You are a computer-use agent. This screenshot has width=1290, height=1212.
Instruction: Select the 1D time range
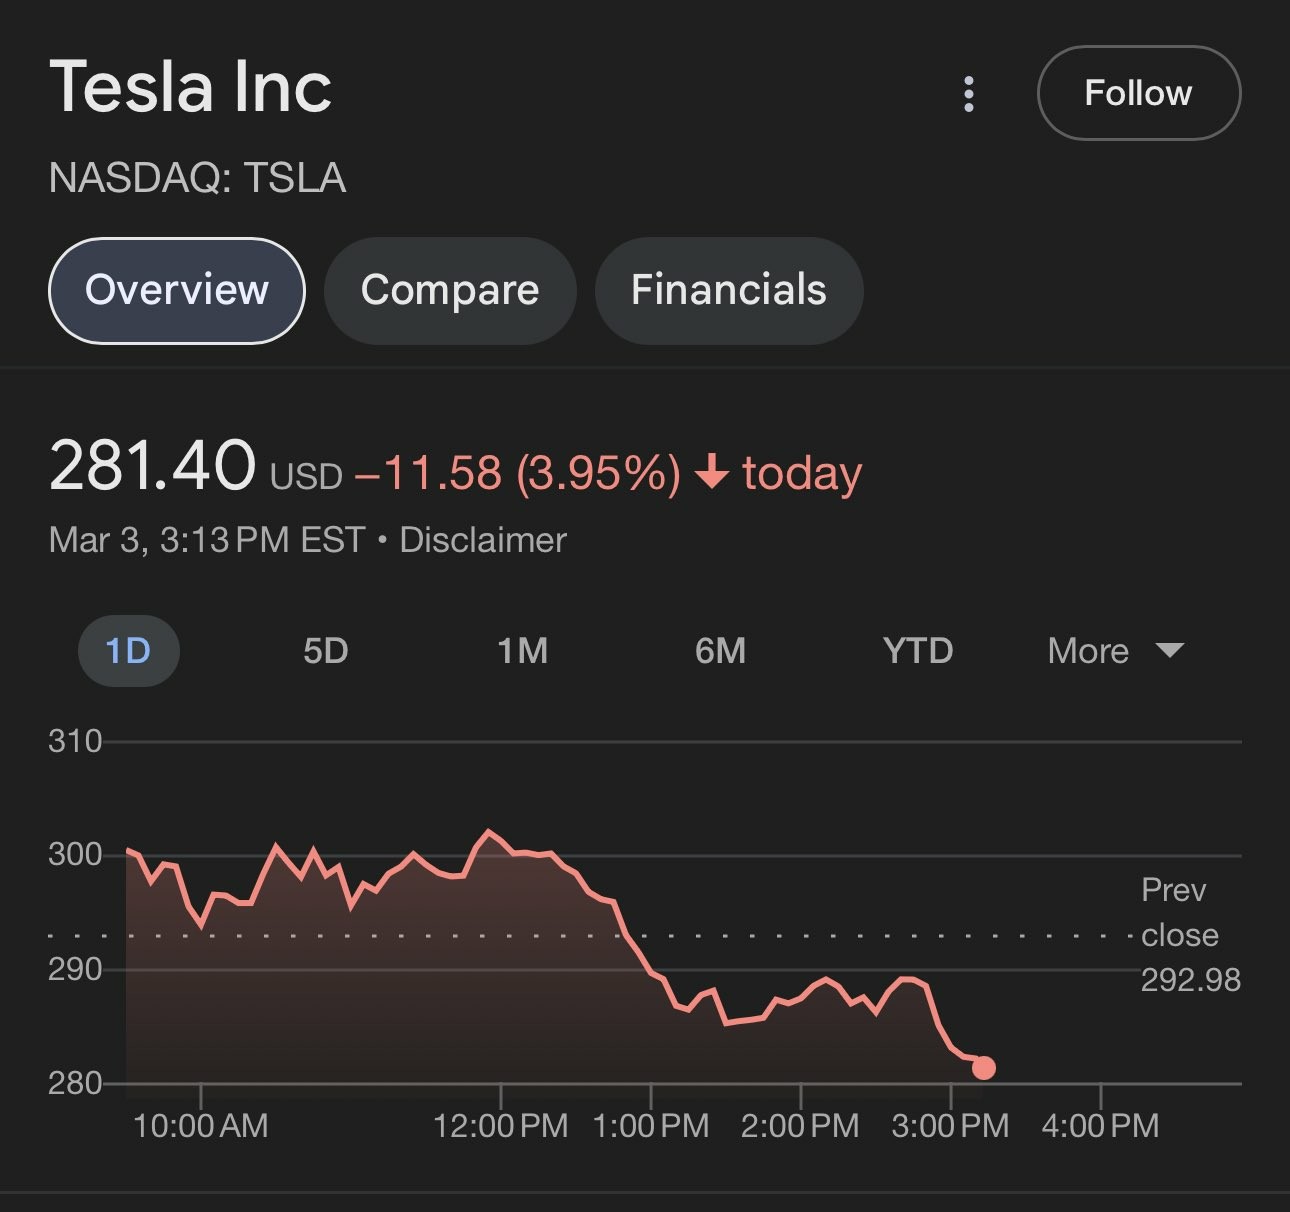click(x=128, y=651)
